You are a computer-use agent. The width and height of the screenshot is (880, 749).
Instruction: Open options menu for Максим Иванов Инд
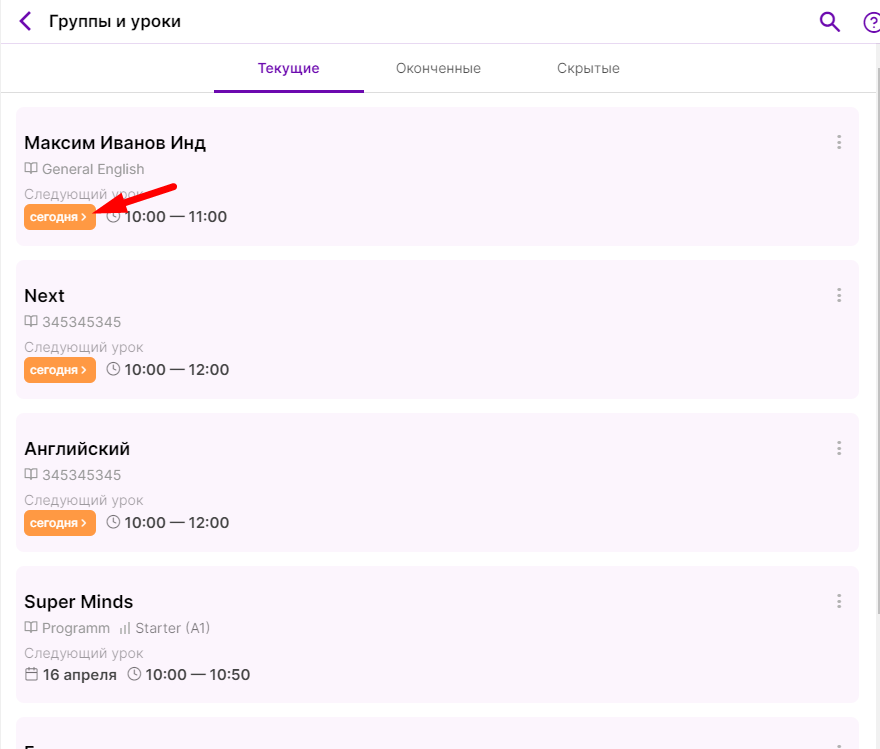click(x=839, y=142)
